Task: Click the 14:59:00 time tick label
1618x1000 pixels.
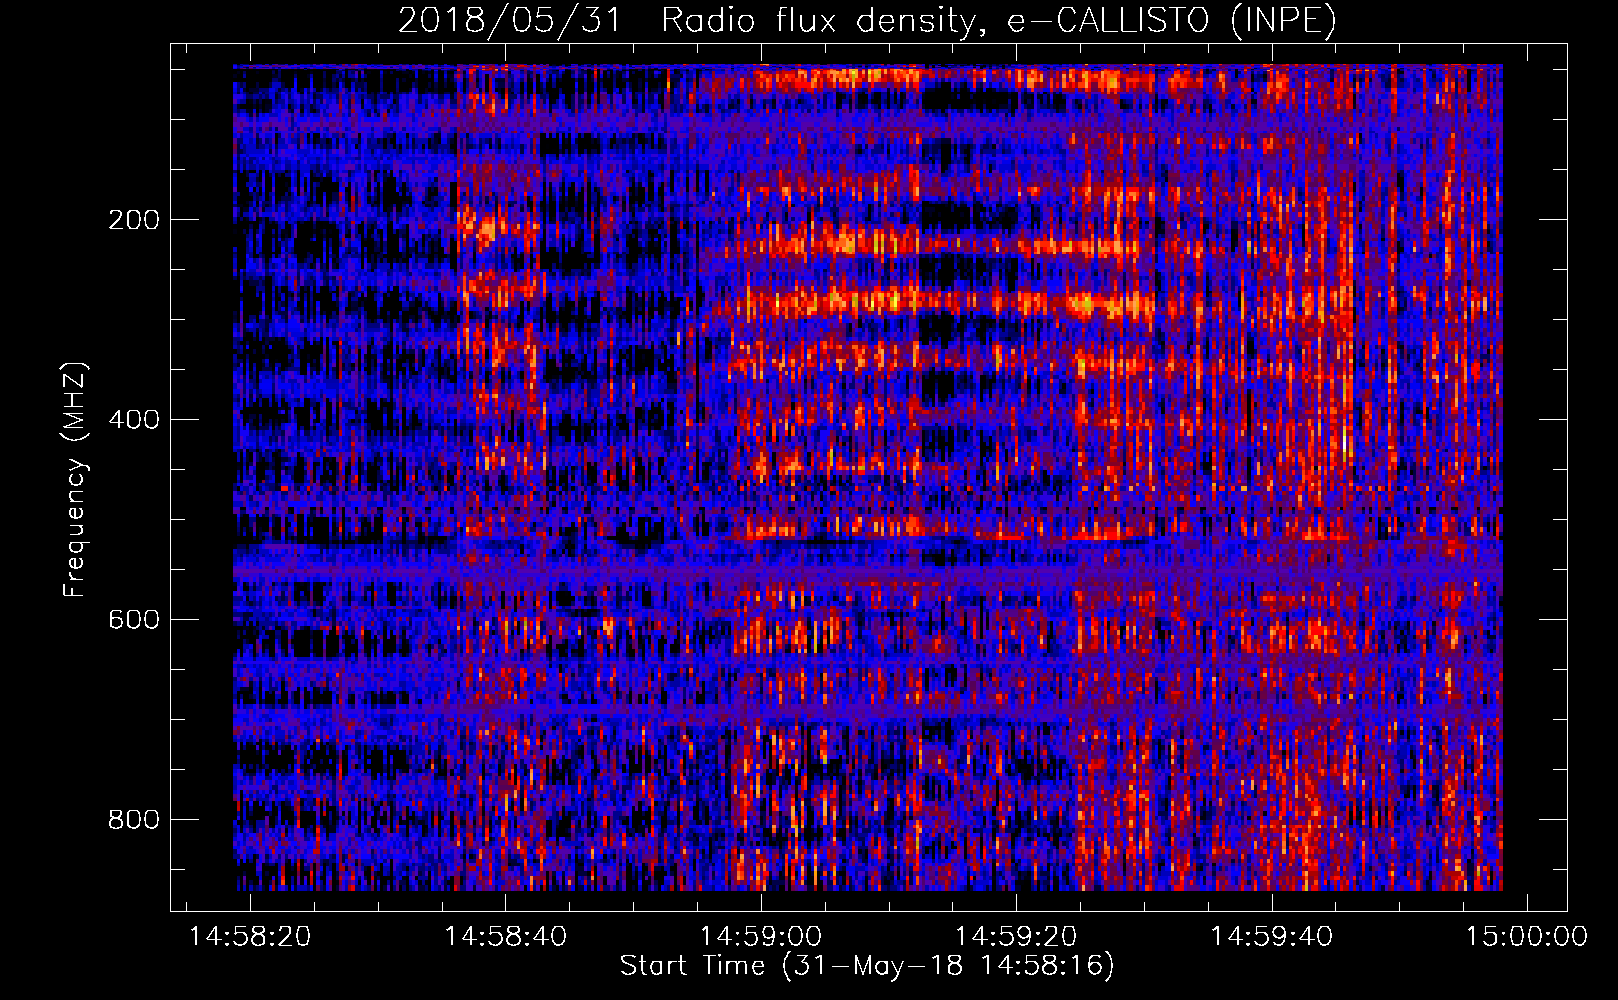Action: (761, 936)
